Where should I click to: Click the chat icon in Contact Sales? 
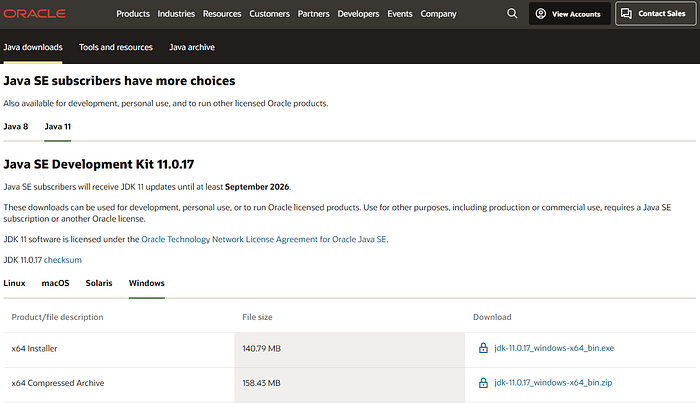coord(626,14)
